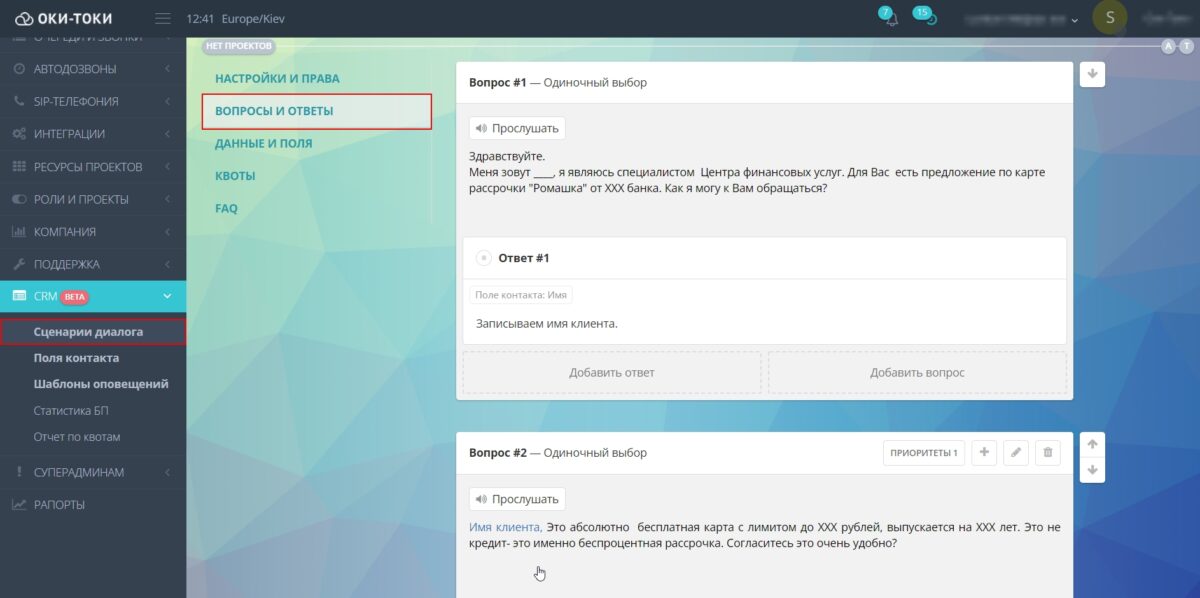
Task: Click Прослушать button in Вопрос #2
Action: point(517,499)
